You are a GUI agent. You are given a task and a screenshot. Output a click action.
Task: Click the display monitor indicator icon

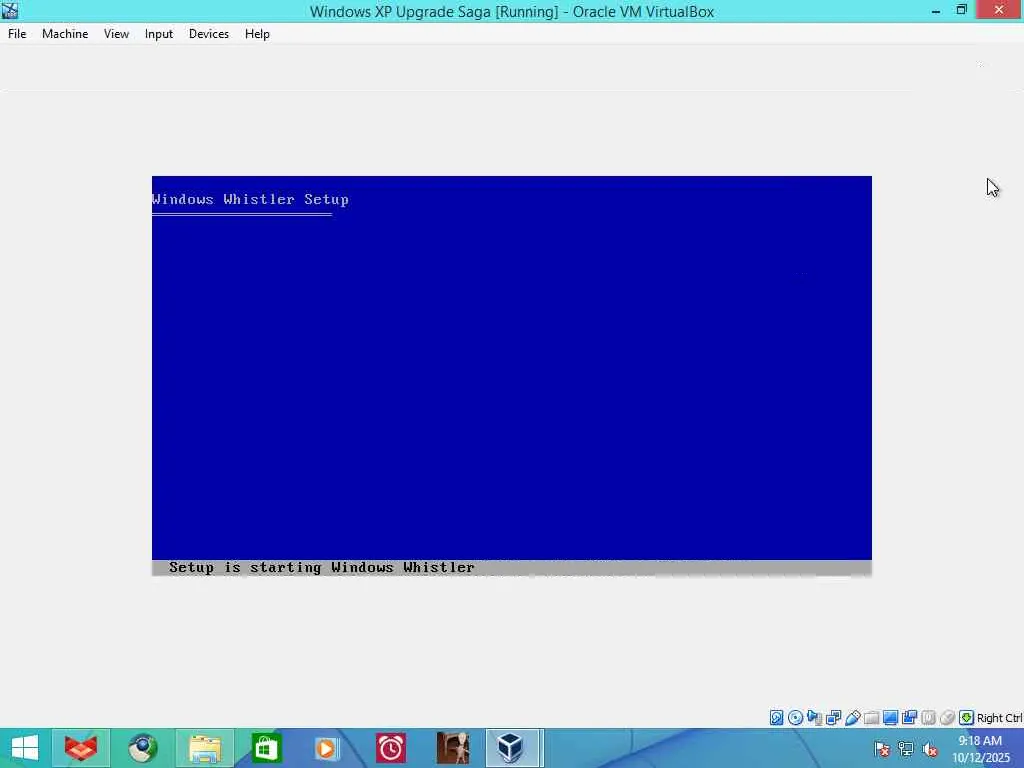[889, 718]
